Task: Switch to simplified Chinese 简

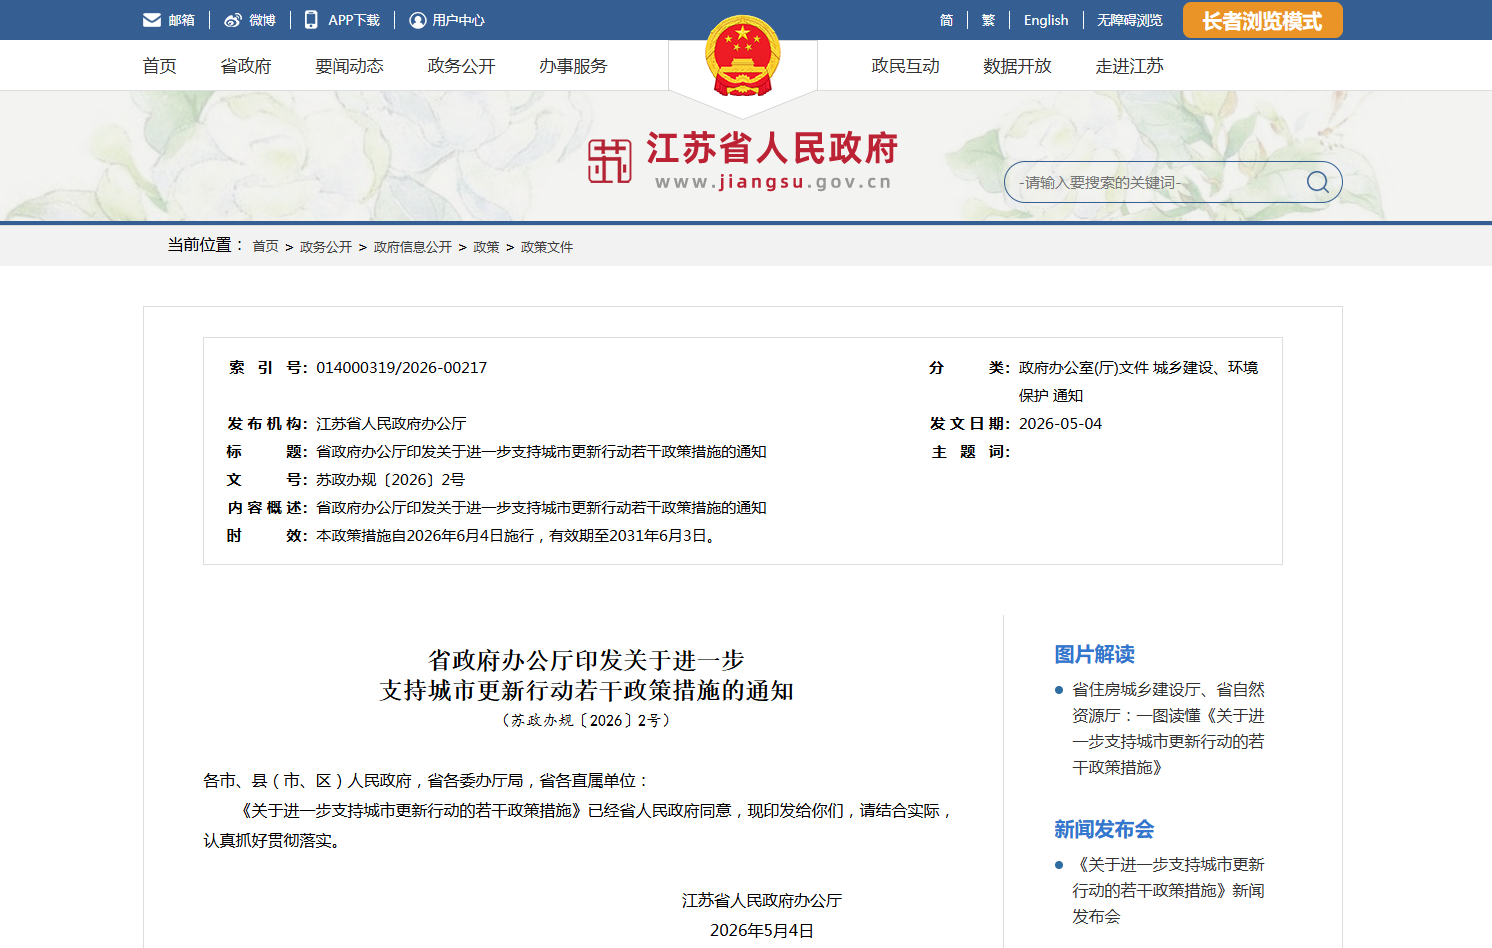Action: [x=946, y=20]
